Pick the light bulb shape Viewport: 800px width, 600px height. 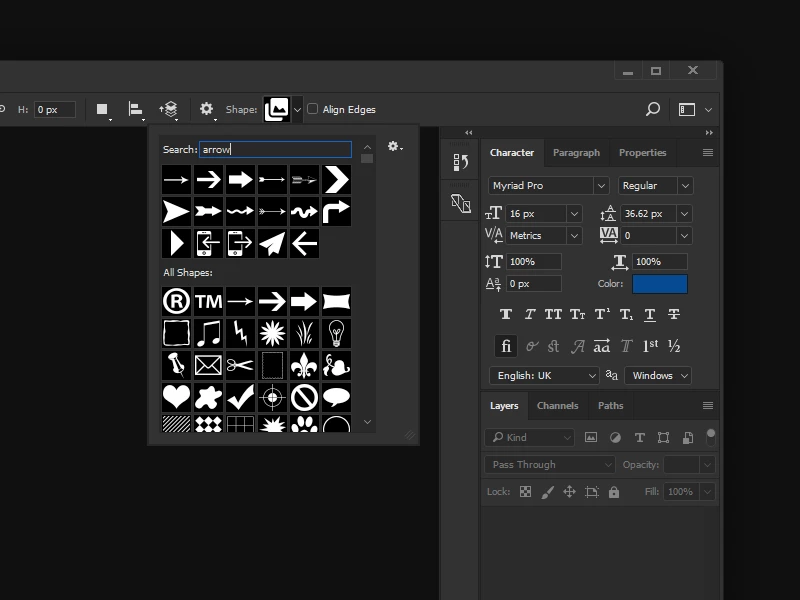coord(336,333)
